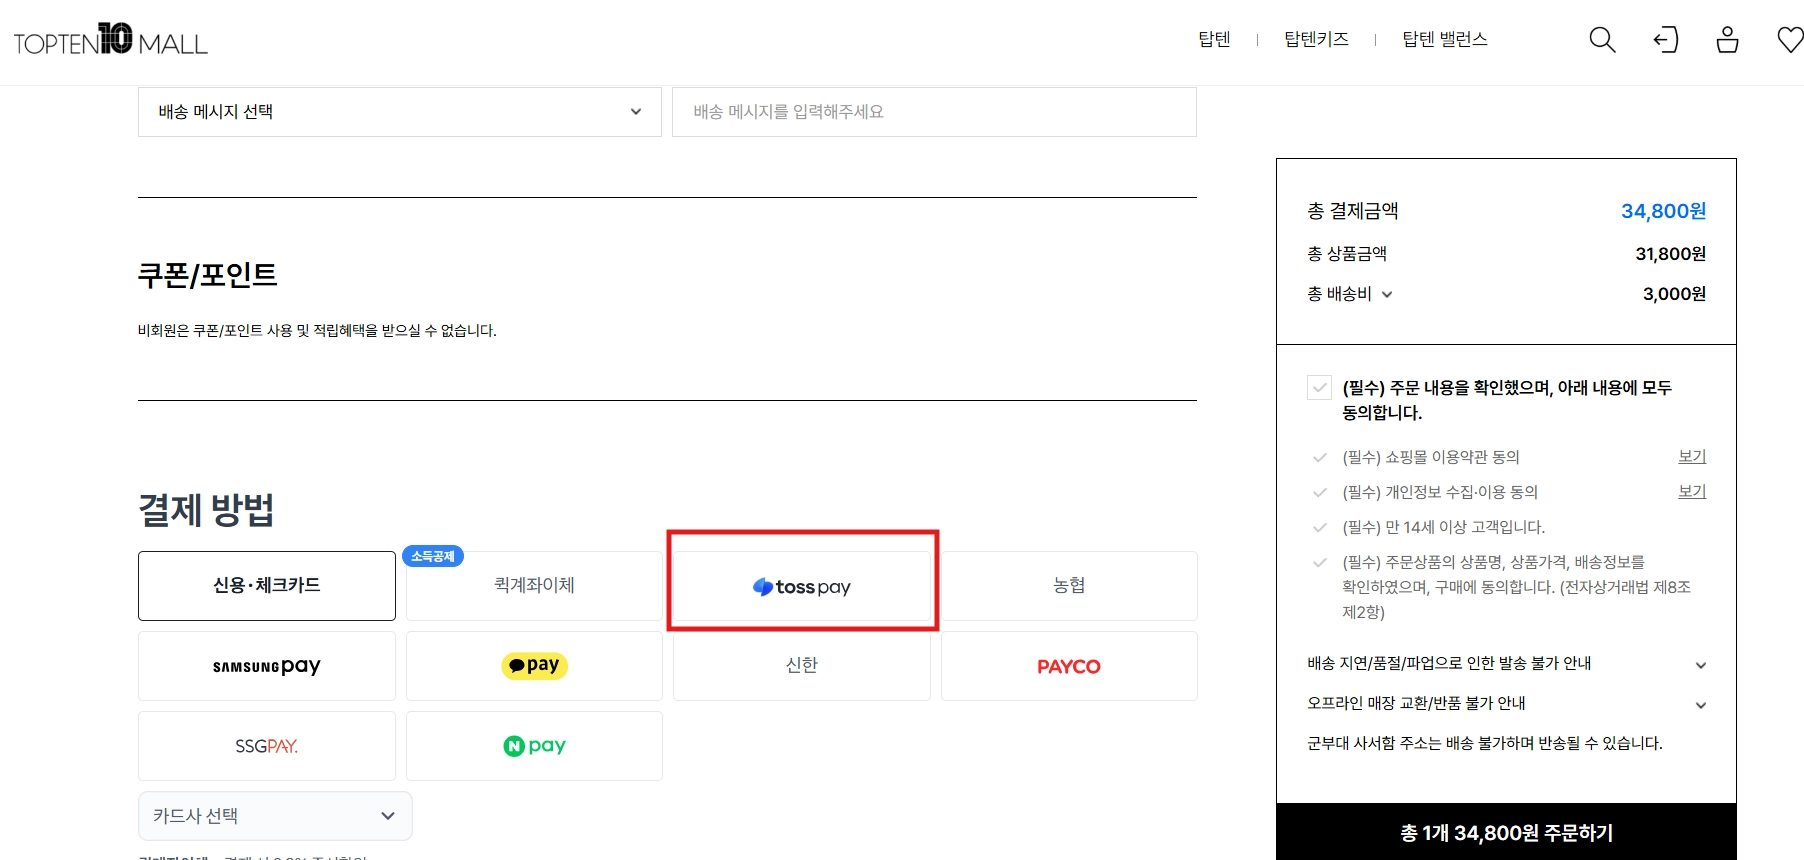
Task: Select Samsung Pay payment method
Action: pos(267,666)
